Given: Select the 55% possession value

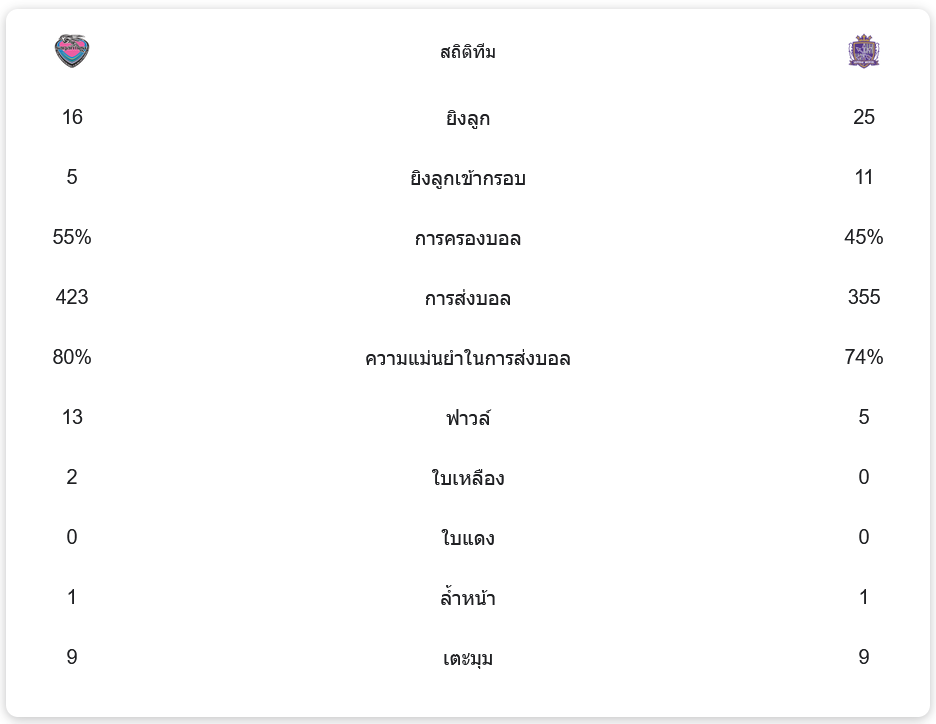Looking at the screenshot, I should pyautogui.click(x=72, y=237).
